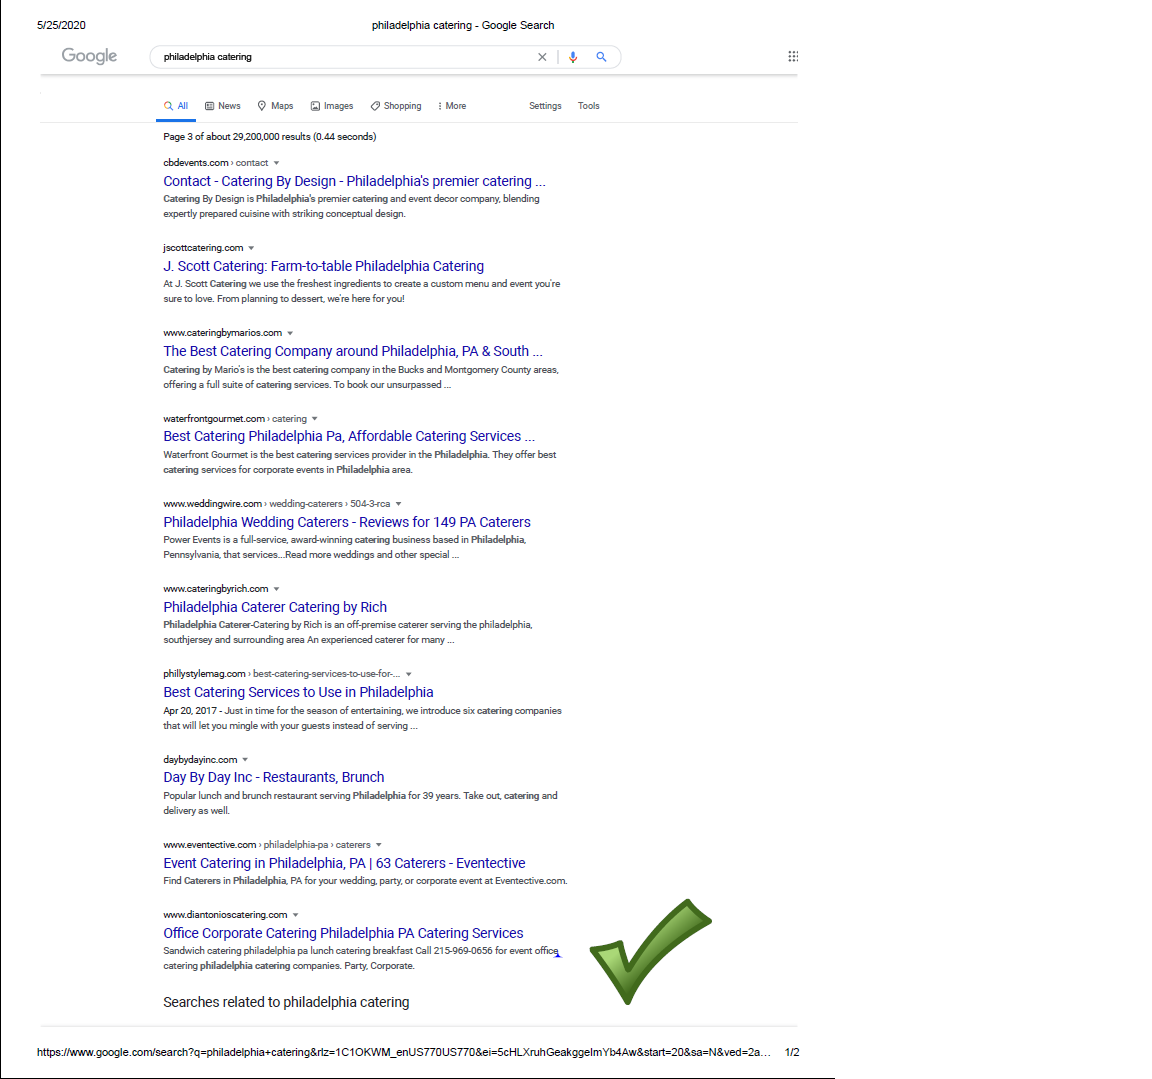Open search Settings

click(x=545, y=106)
